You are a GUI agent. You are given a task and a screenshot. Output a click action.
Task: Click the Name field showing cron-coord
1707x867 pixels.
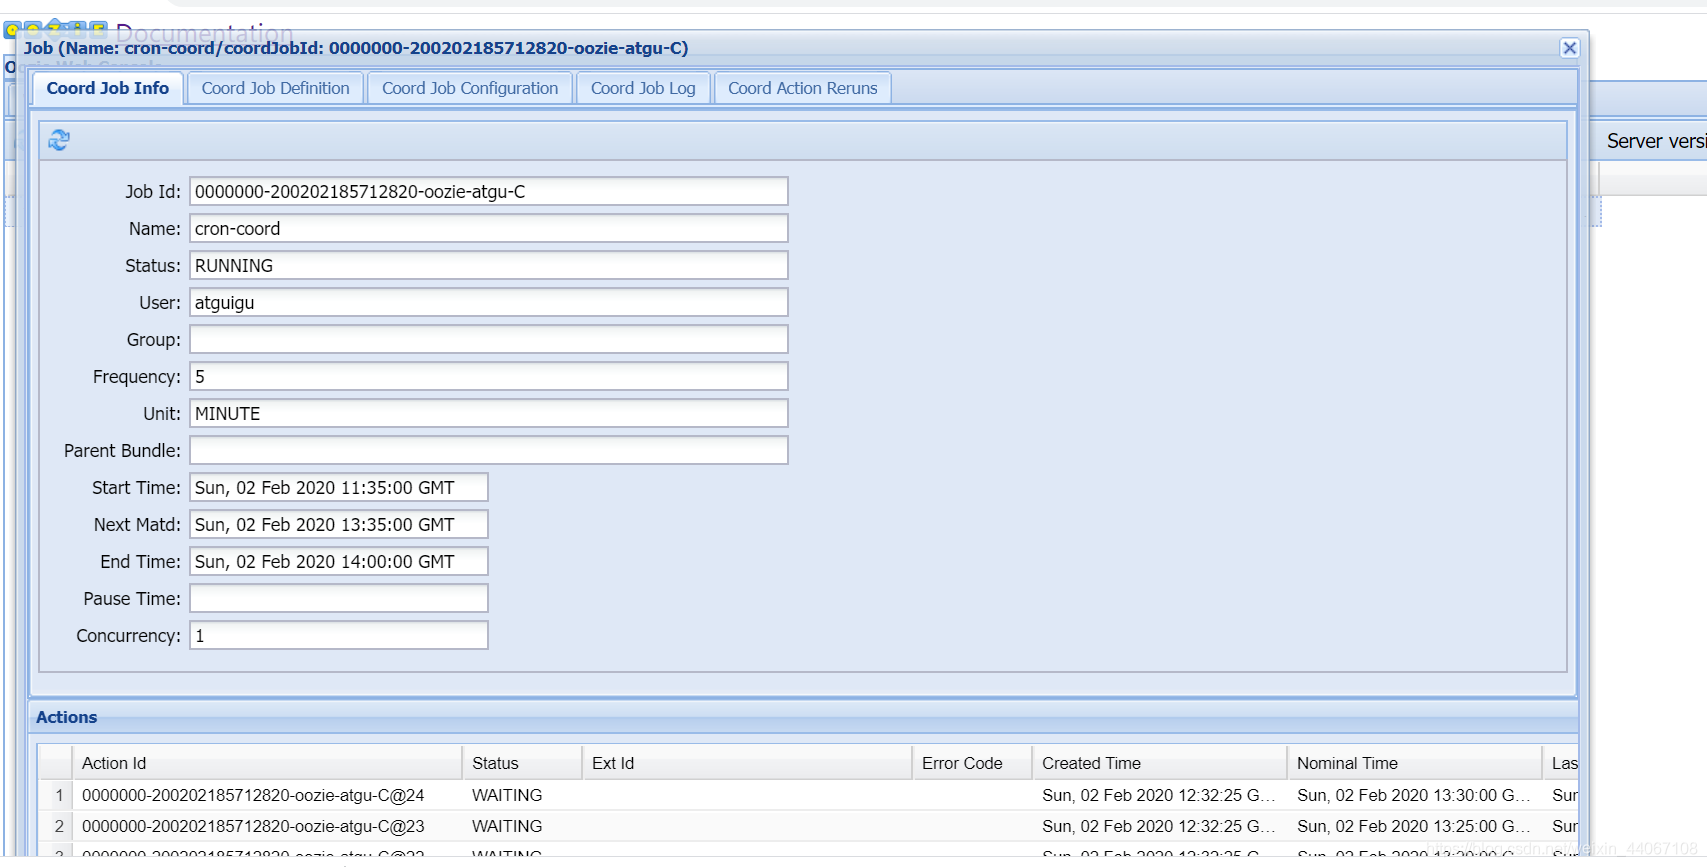click(489, 228)
